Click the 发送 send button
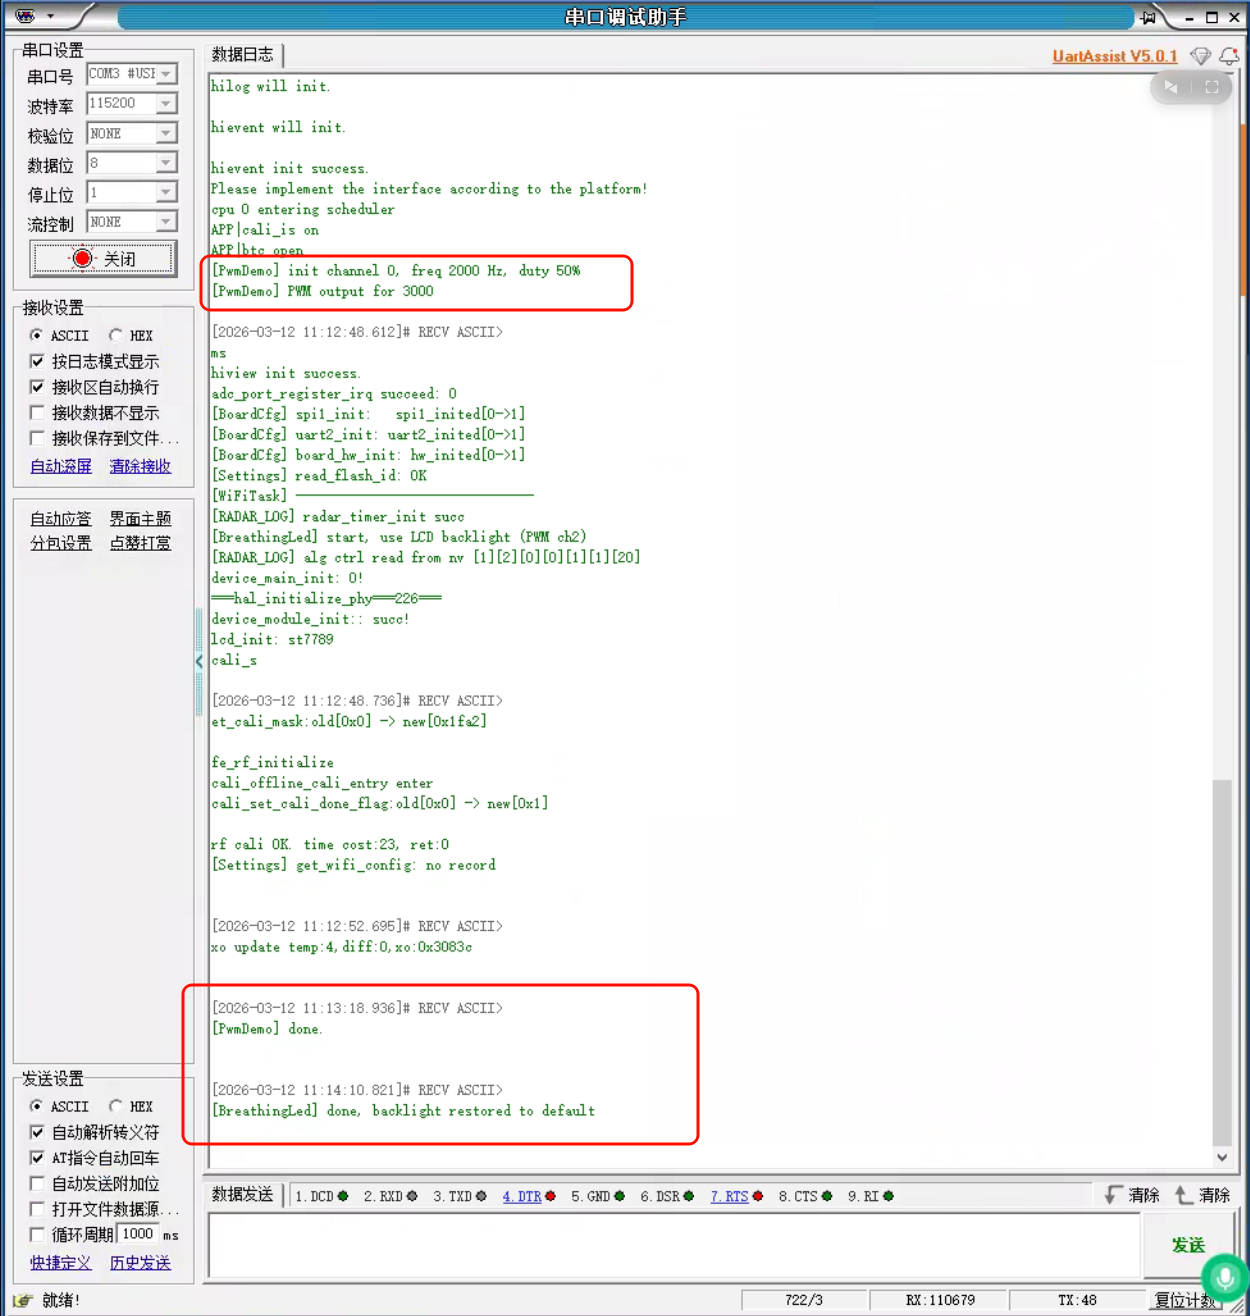Image resolution: width=1250 pixels, height=1316 pixels. pos(1188,1245)
